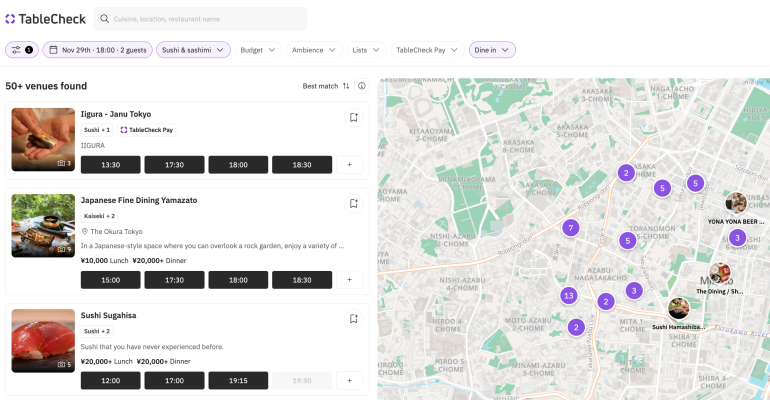Expand the Lists dropdown
This screenshot has width=770, height=400.
point(366,50)
